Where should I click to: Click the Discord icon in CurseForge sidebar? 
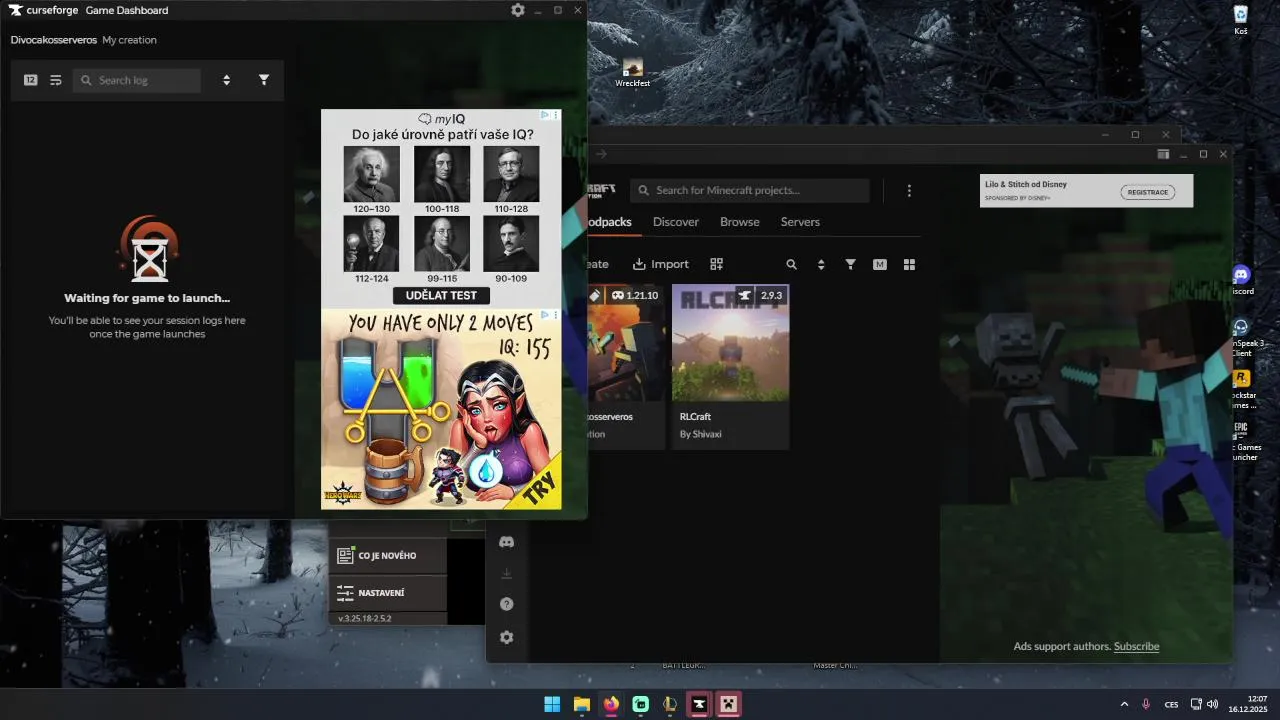[507, 542]
